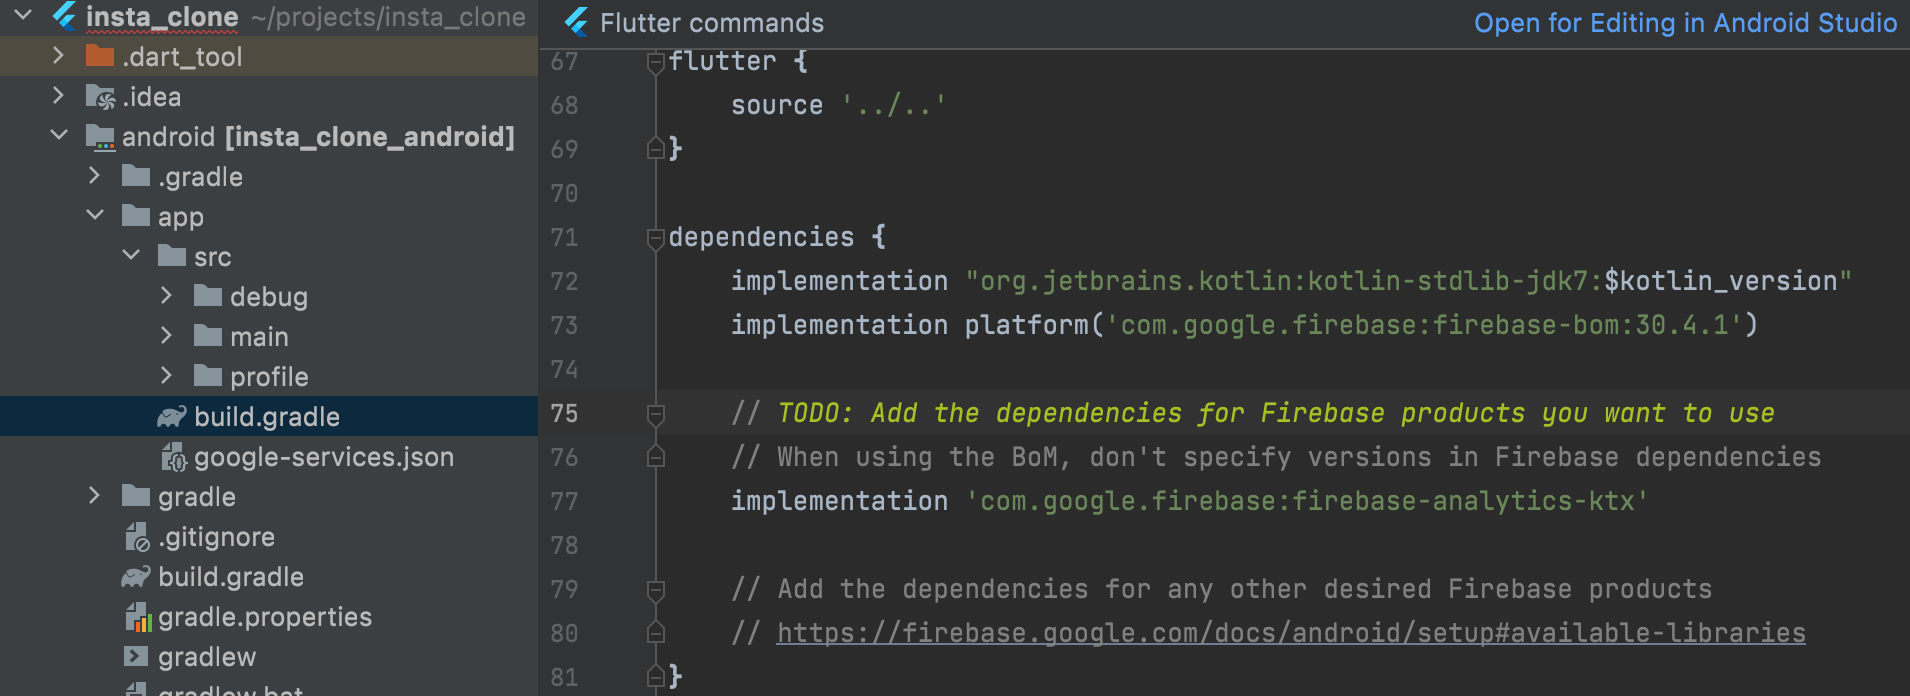Click line number 75 in the gutter
1910x696 pixels.
click(564, 413)
